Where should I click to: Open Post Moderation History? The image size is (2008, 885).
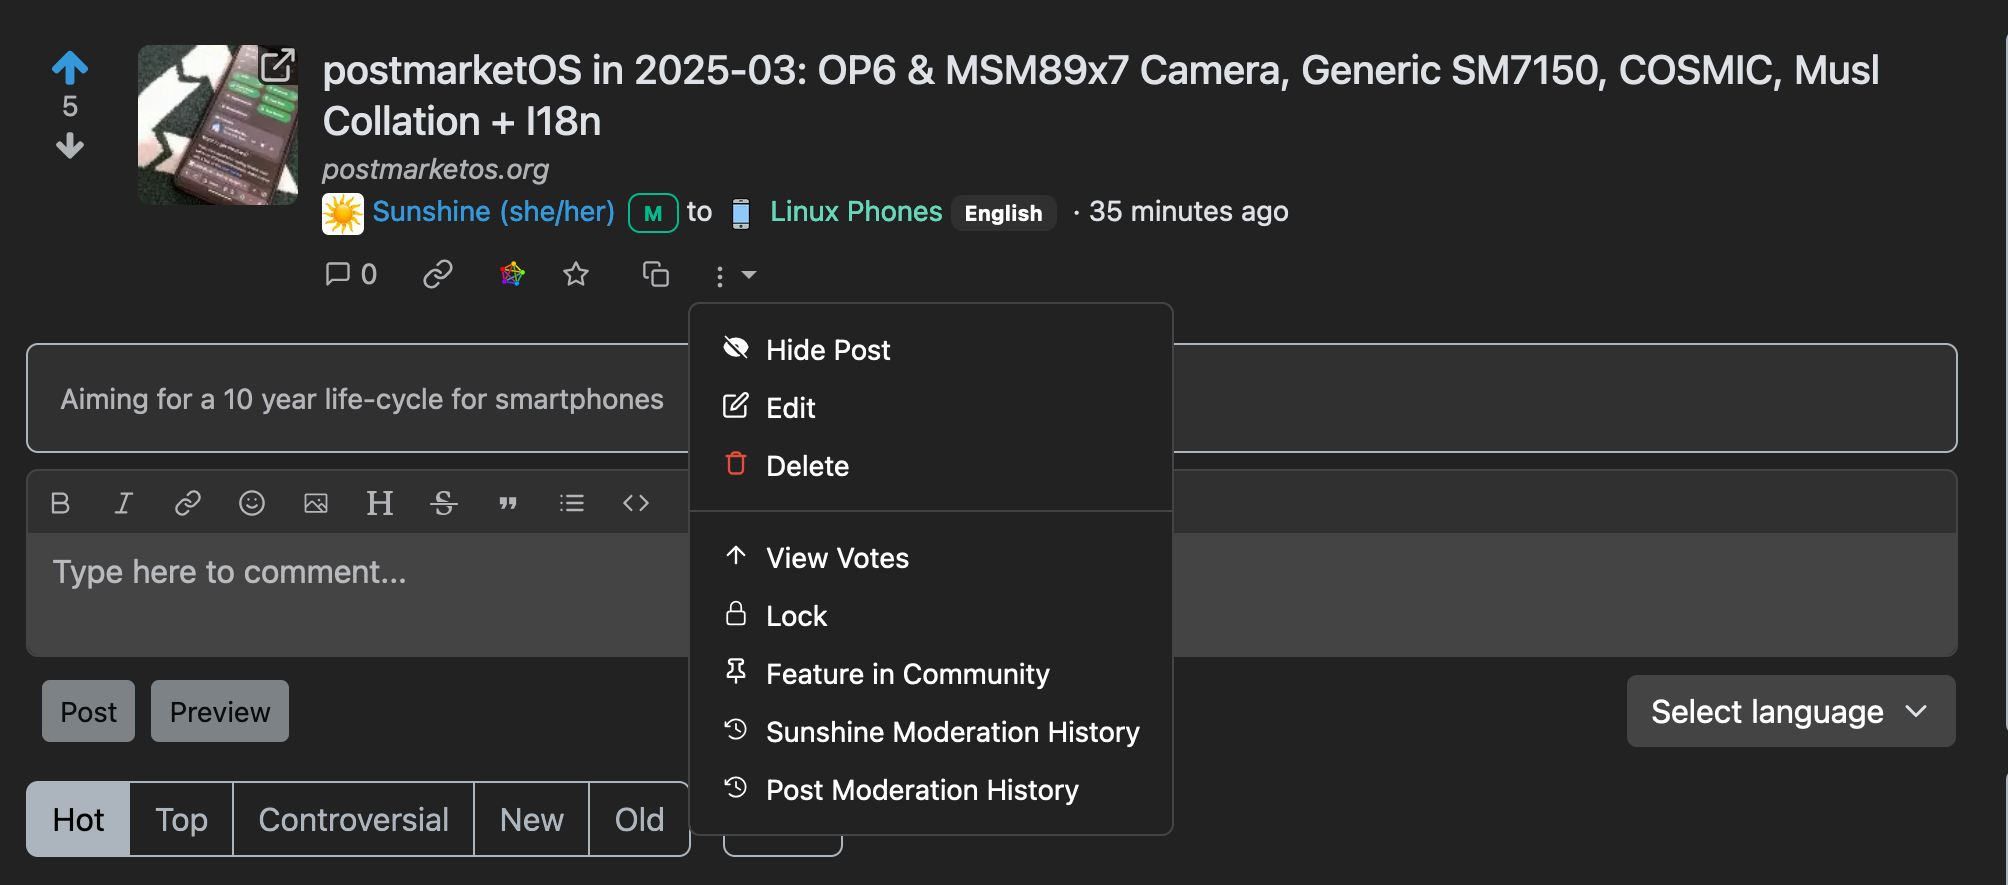pos(931,790)
